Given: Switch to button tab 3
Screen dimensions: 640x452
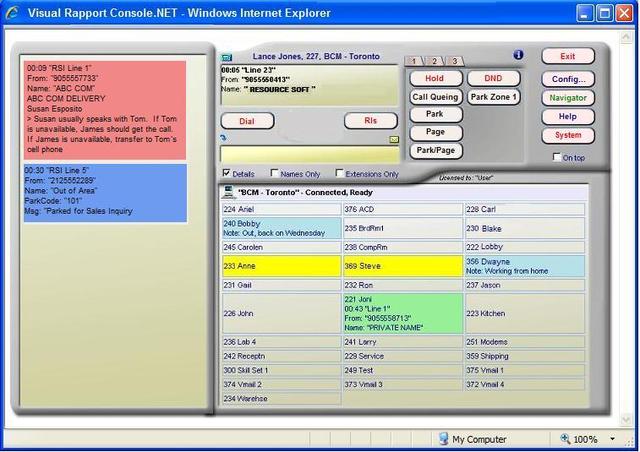Looking at the screenshot, I should (x=455, y=61).
